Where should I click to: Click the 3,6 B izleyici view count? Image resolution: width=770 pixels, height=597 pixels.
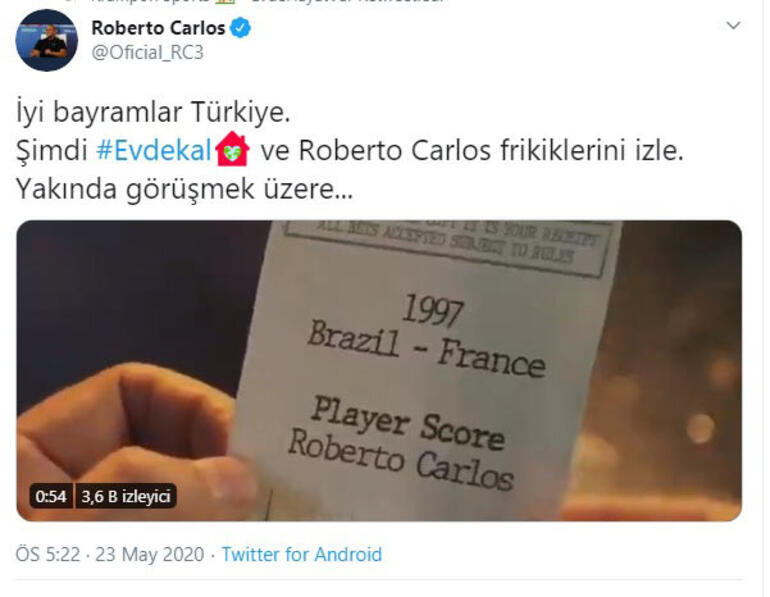click(x=126, y=496)
